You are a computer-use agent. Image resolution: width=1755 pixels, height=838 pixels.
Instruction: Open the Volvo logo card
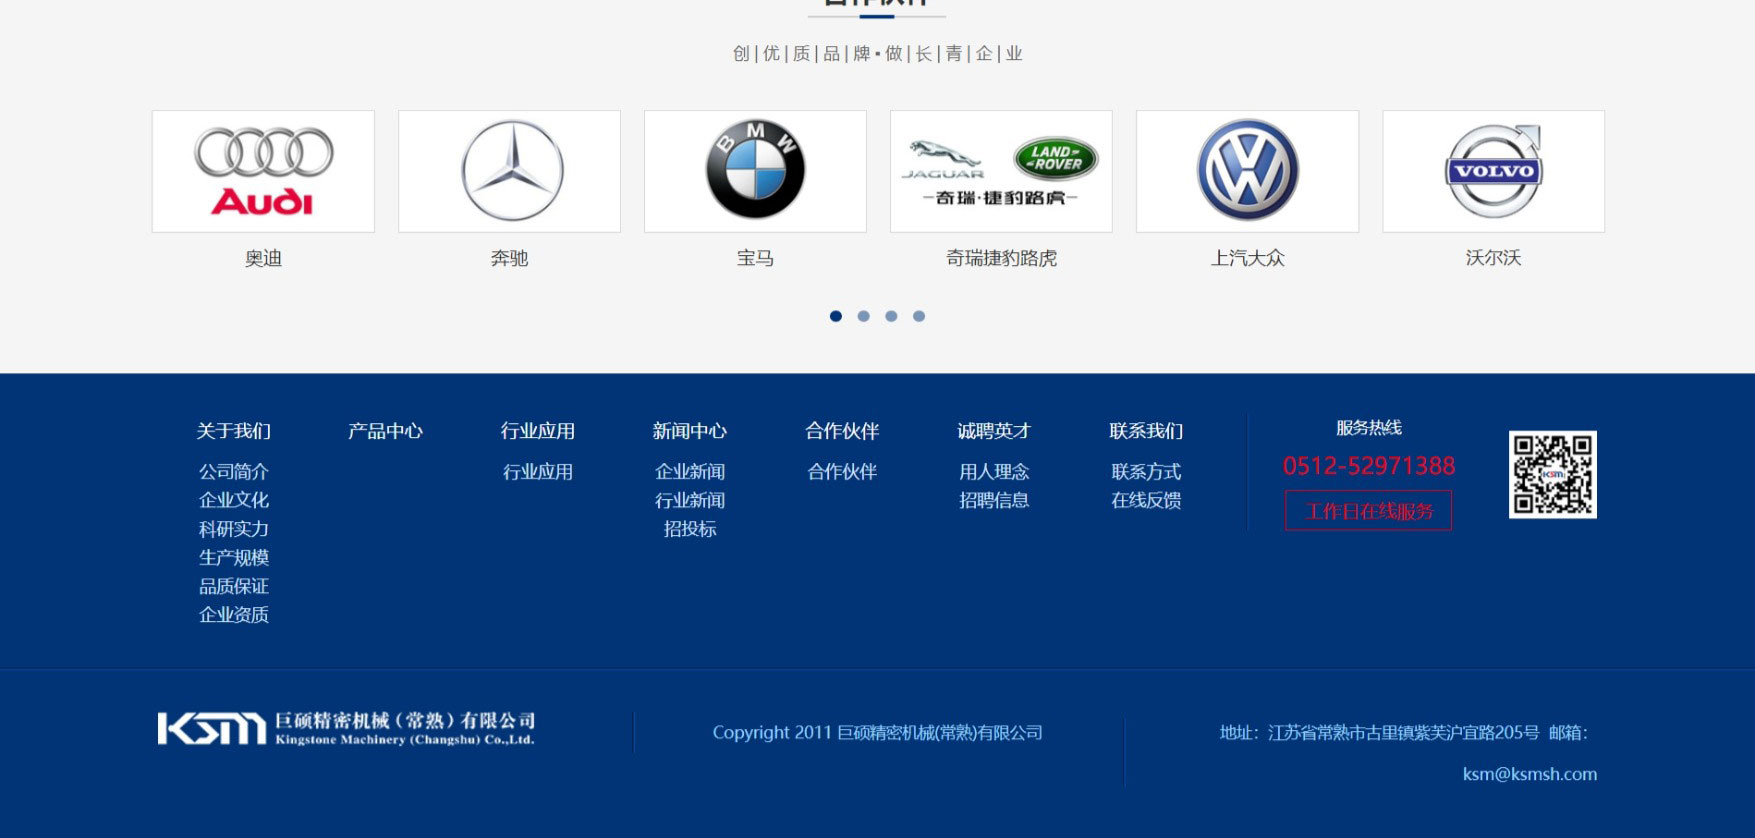coord(1493,171)
